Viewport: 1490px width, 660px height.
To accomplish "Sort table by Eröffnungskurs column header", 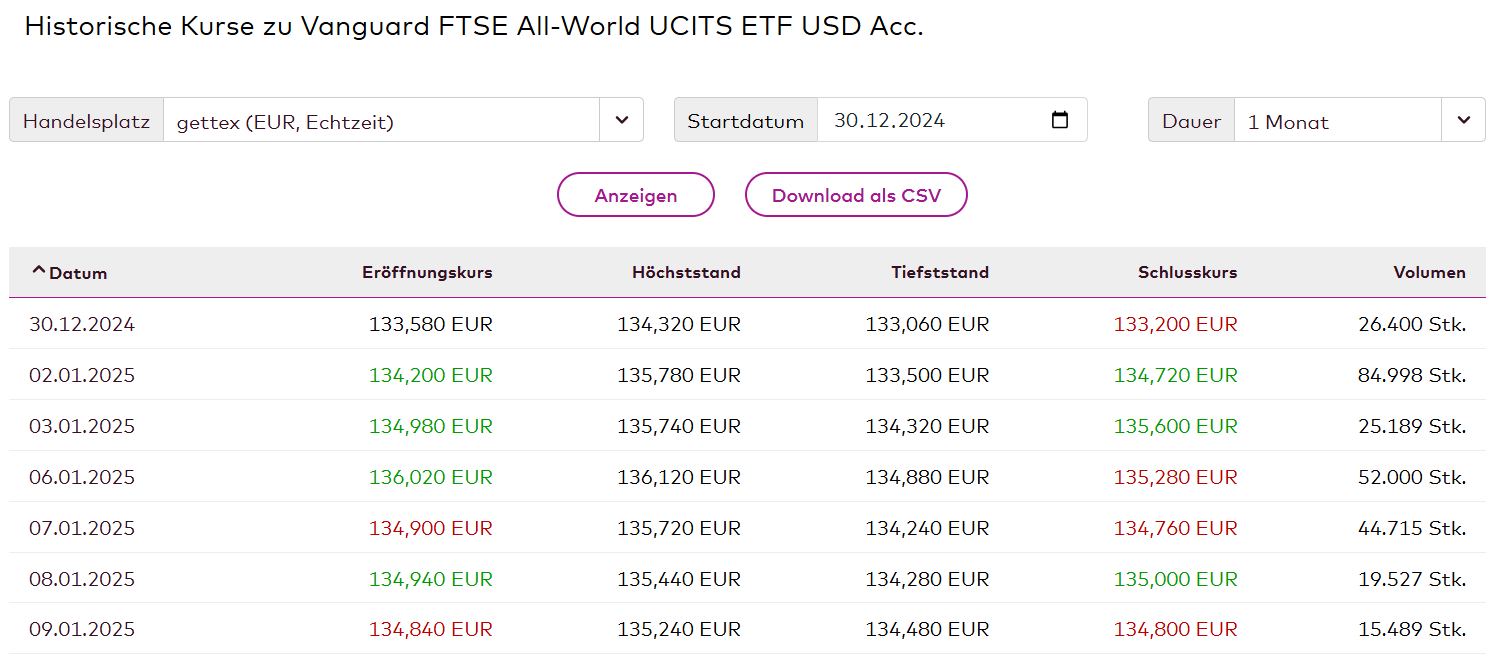I will click(x=427, y=272).
